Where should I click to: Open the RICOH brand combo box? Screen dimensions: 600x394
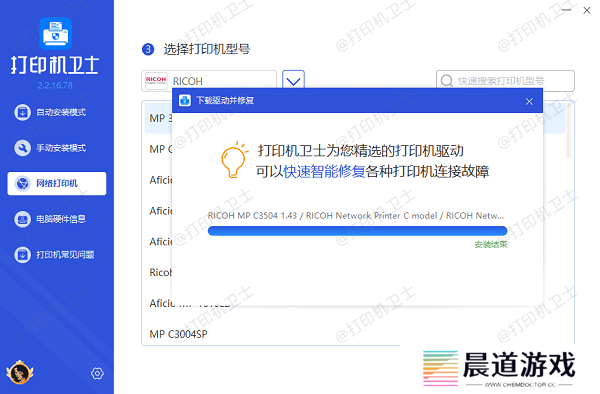pyautogui.click(x=209, y=81)
